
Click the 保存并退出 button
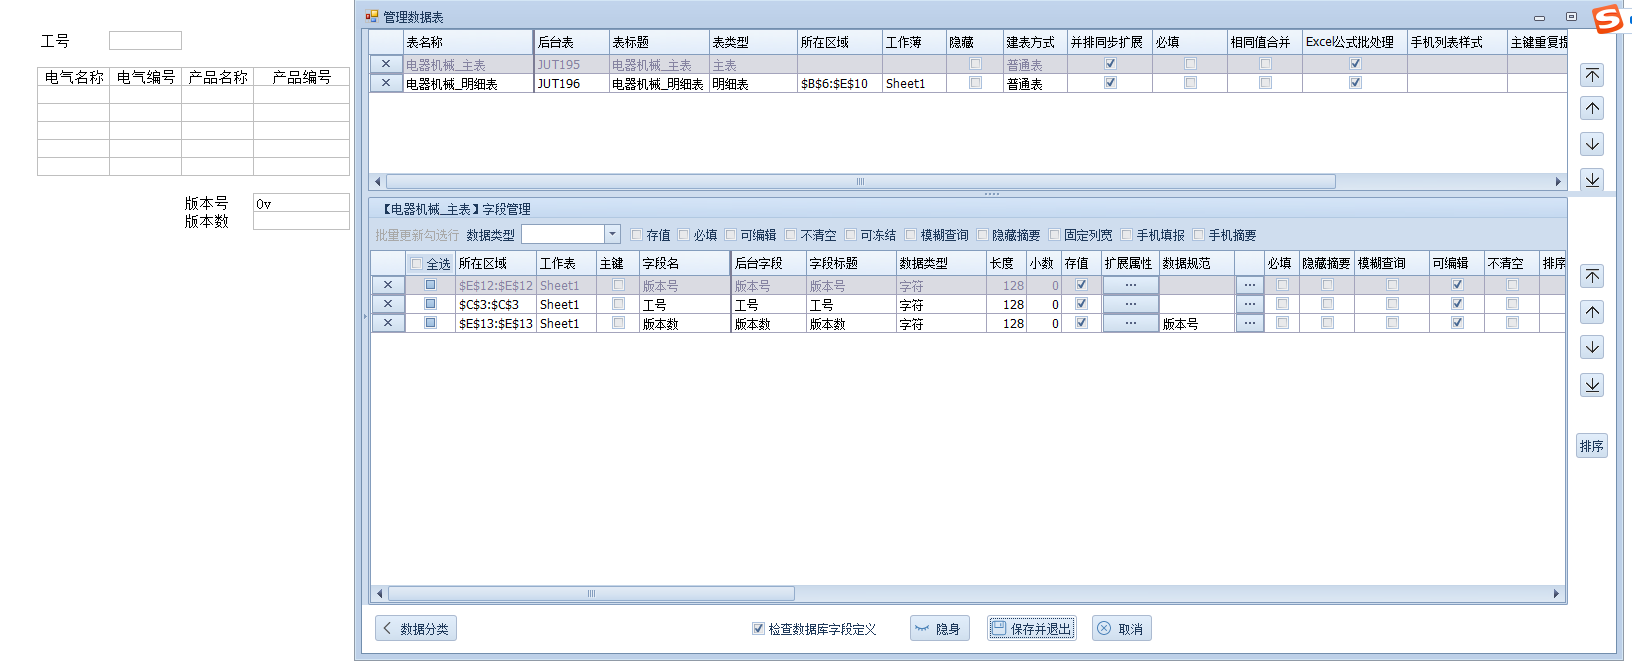point(1031,629)
